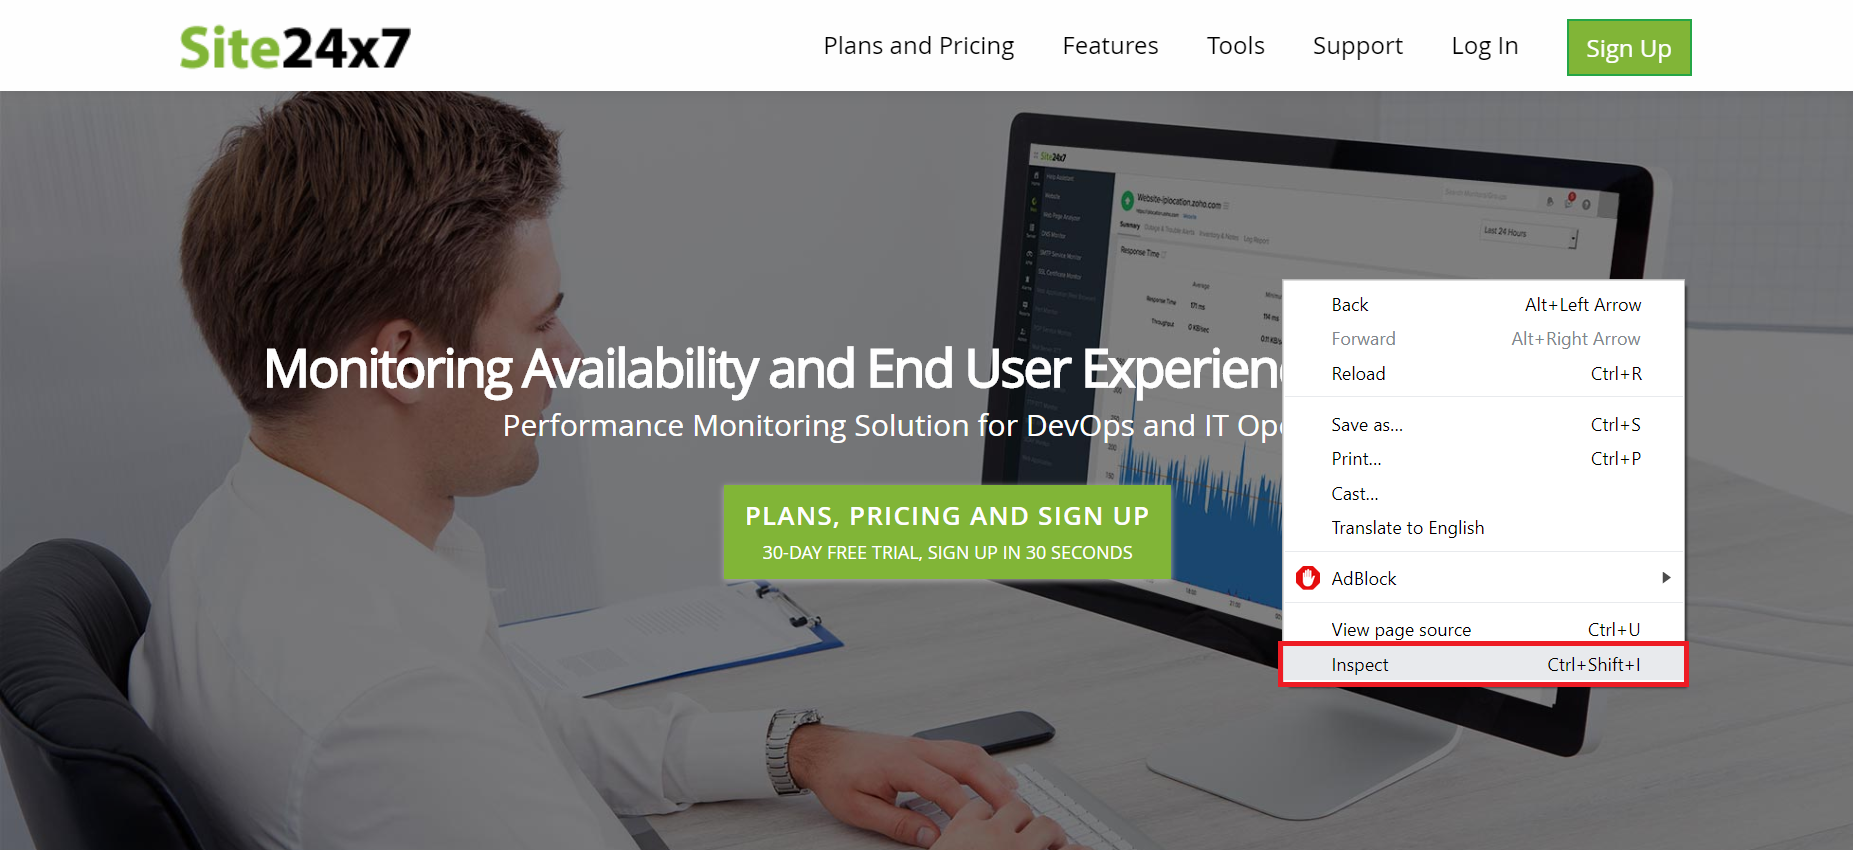Open Plans and Pricing page
Image resolution: width=1853 pixels, height=850 pixels.
click(918, 46)
